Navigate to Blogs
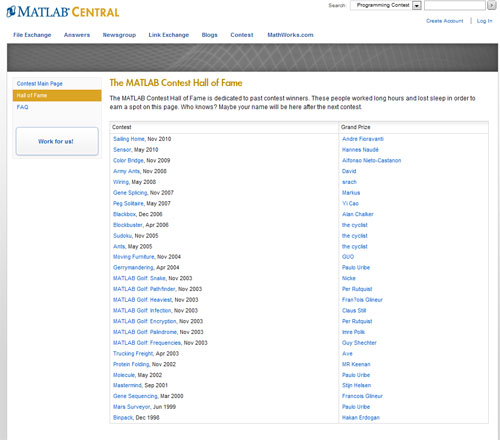 click(209, 35)
